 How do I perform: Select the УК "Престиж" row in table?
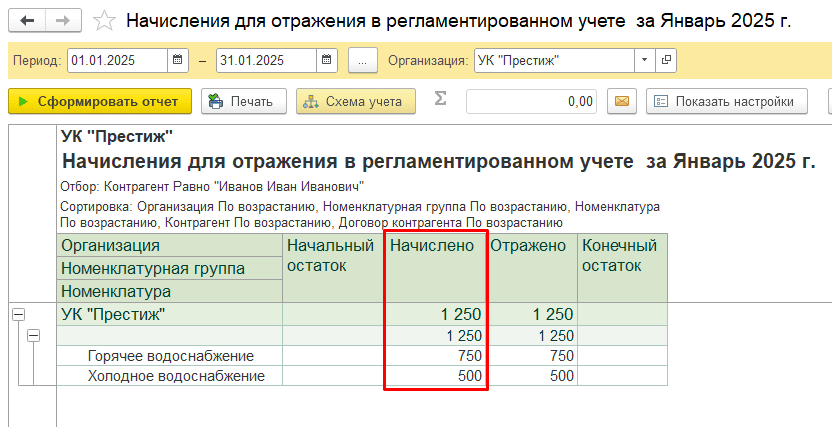tap(362, 314)
